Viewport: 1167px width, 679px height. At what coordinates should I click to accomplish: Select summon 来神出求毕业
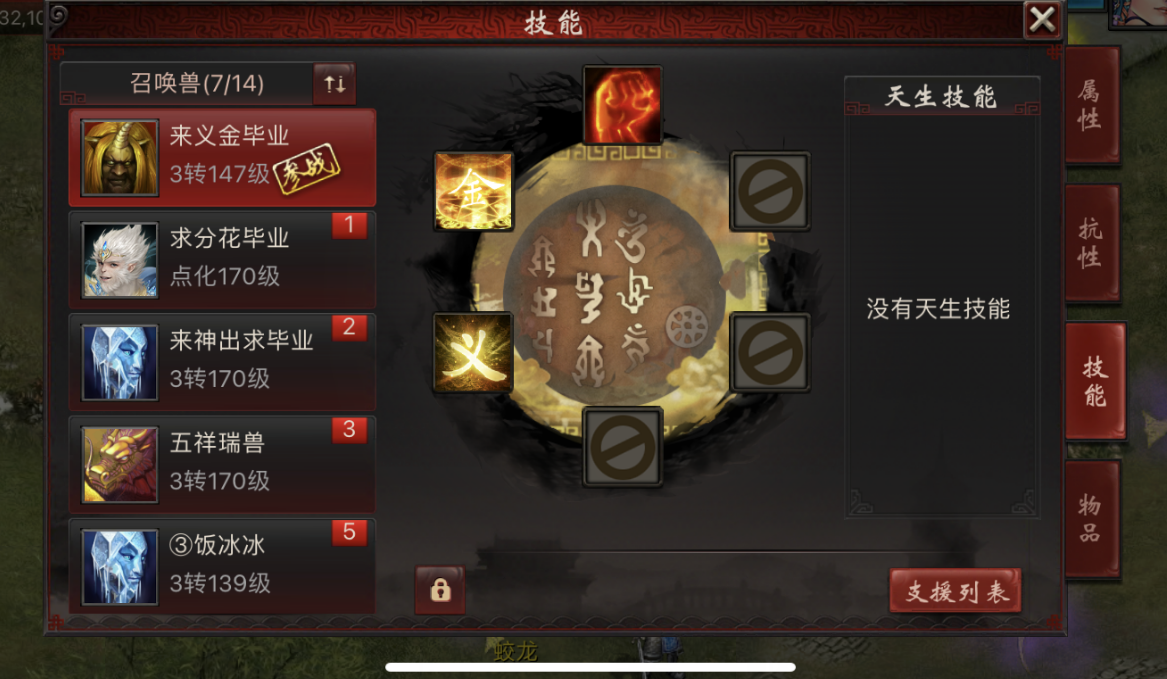(223, 362)
